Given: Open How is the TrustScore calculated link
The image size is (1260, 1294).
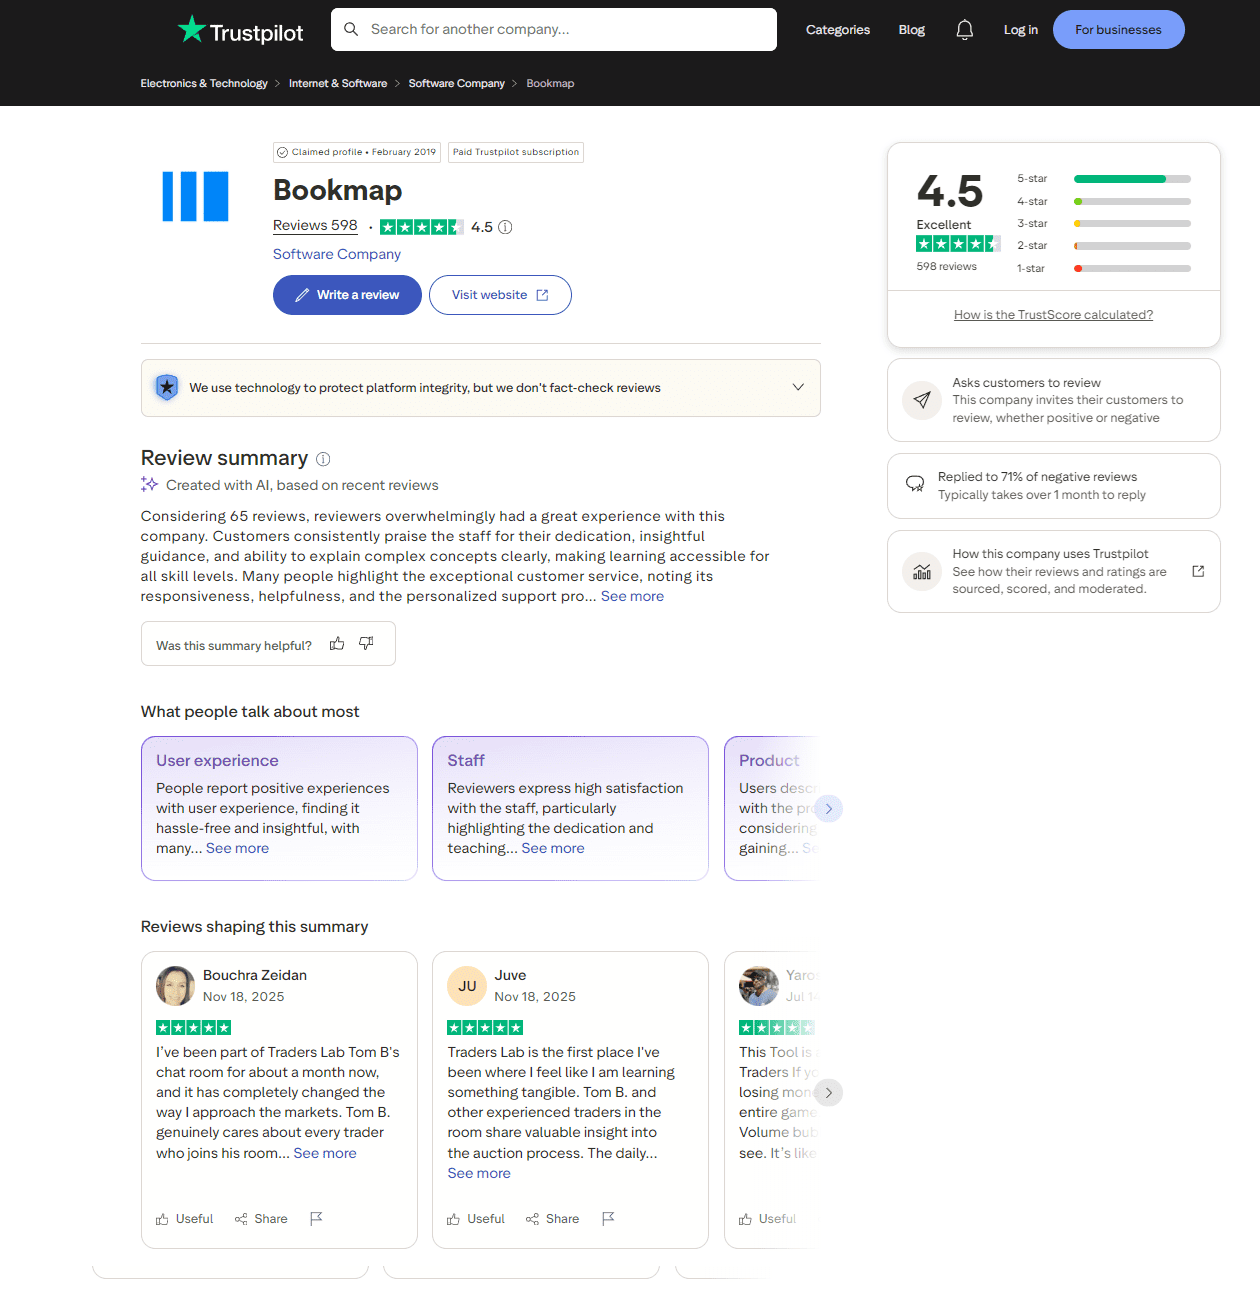Looking at the screenshot, I should 1053,315.
